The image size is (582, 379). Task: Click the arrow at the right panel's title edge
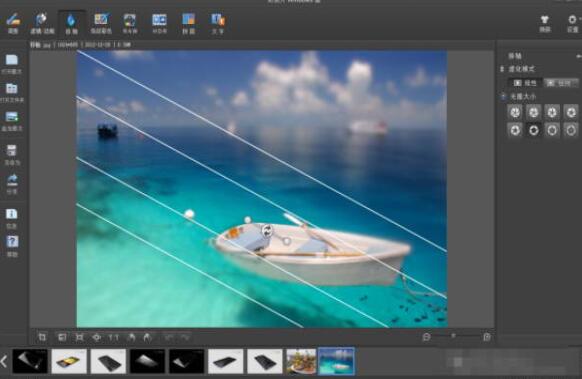click(578, 56)
